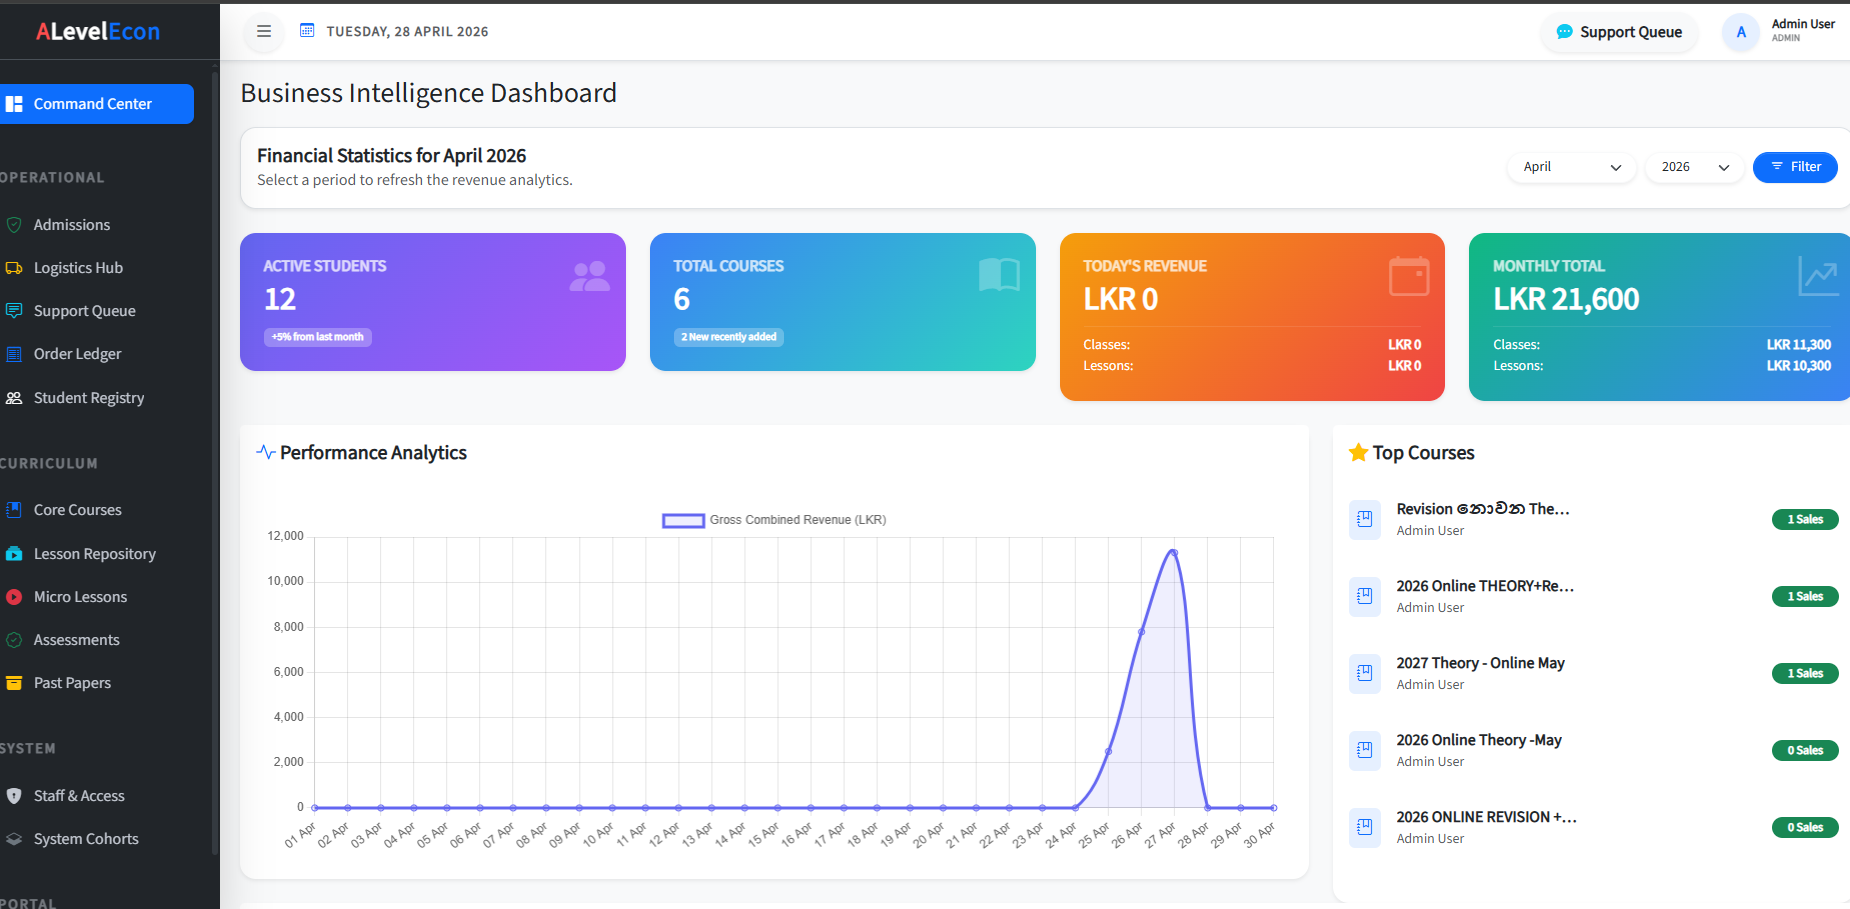
Task: Click the LKR 21,600 monthly total
Action: [x=1566, y=299]
